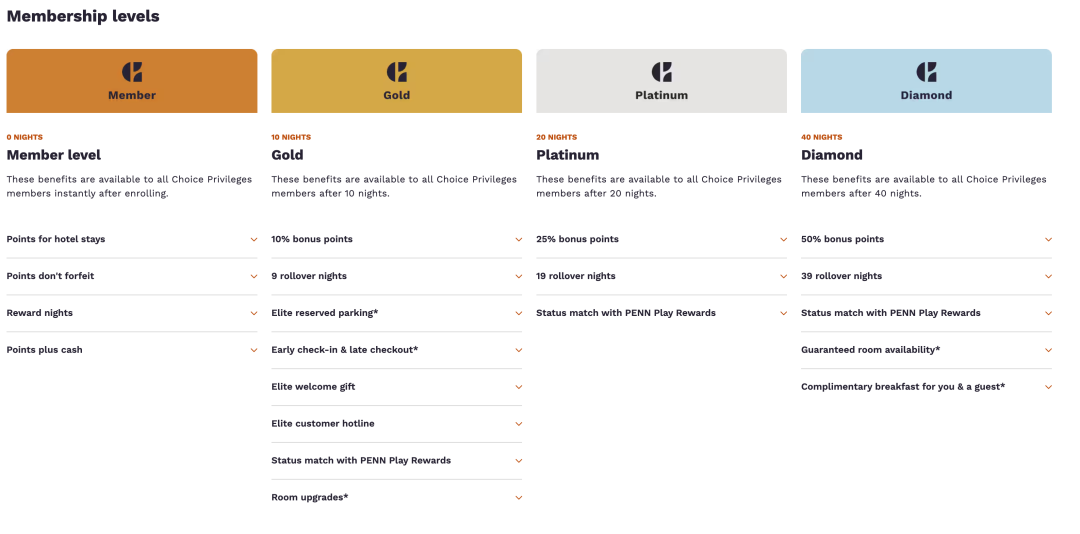Click chevron beside 10% bonus points
The height and width of the screenshot is (534, 1080).
click(518, 240)
